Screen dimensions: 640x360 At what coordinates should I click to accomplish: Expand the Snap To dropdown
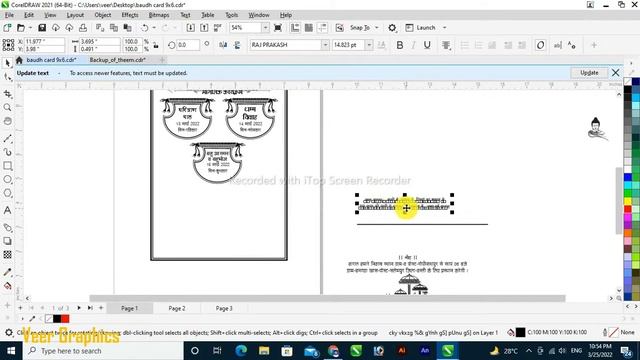tap(377, 28)
